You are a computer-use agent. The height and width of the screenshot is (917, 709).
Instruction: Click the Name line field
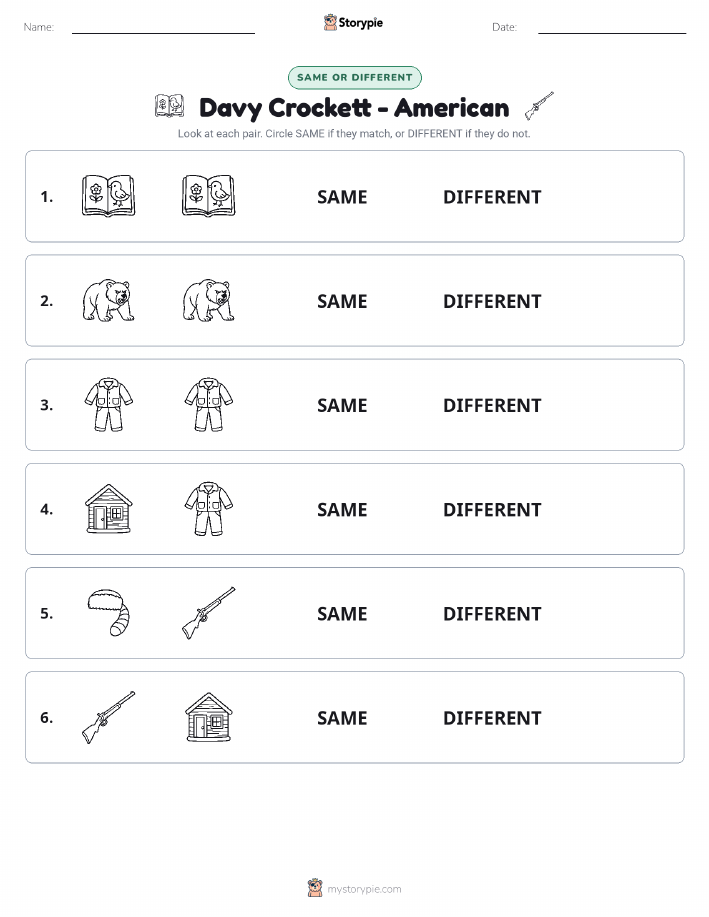tap(163, 27)
